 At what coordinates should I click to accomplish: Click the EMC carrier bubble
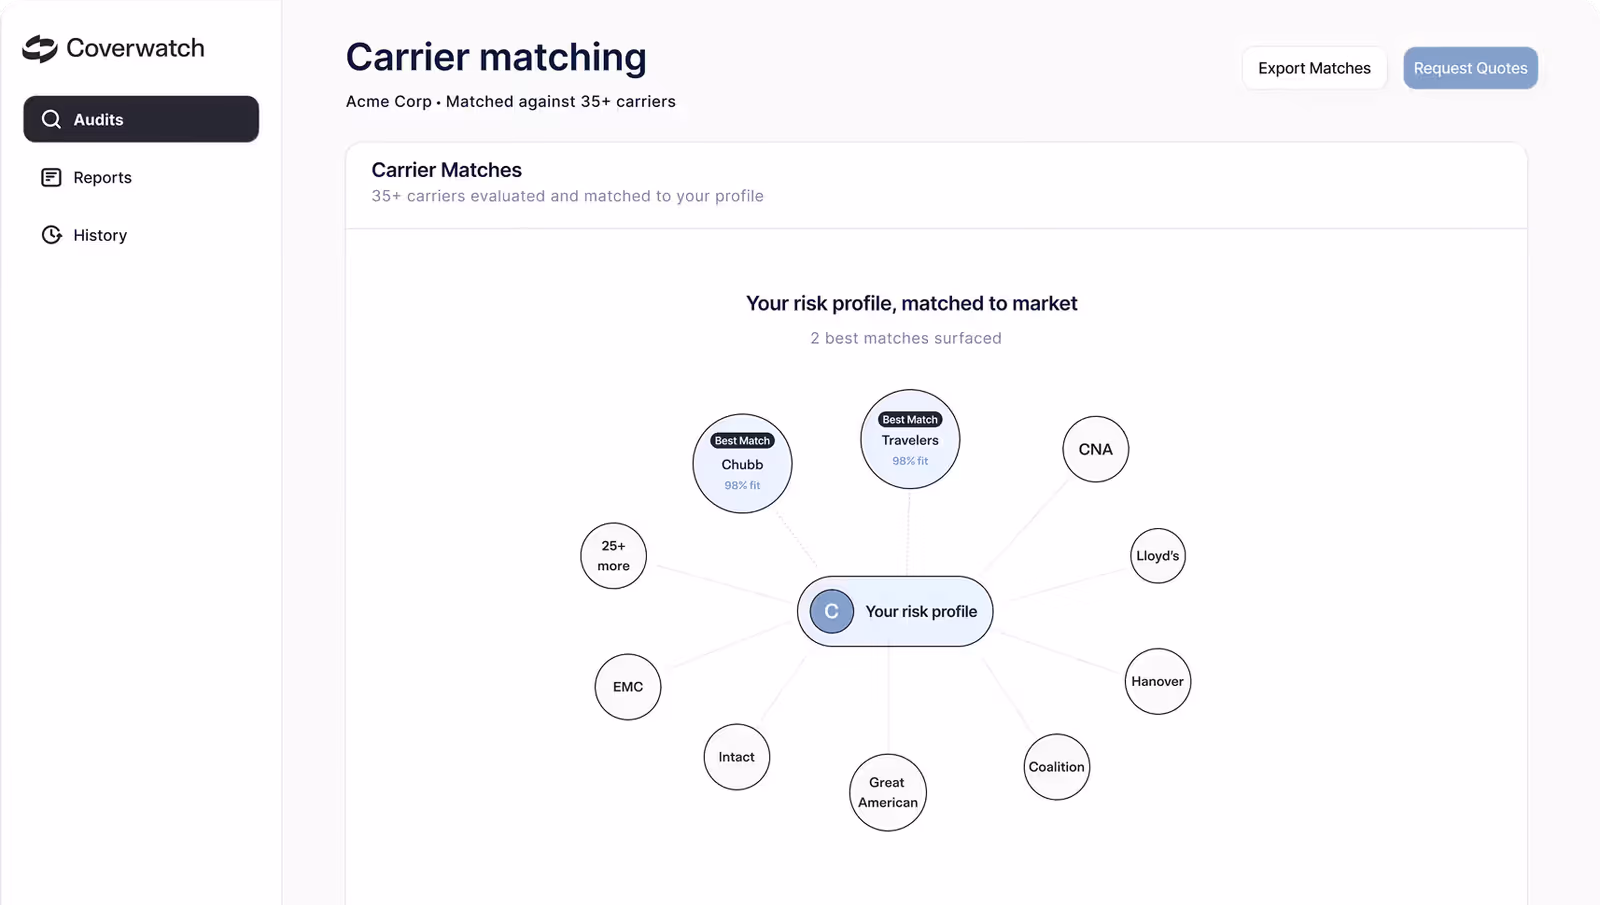(628, 687)
